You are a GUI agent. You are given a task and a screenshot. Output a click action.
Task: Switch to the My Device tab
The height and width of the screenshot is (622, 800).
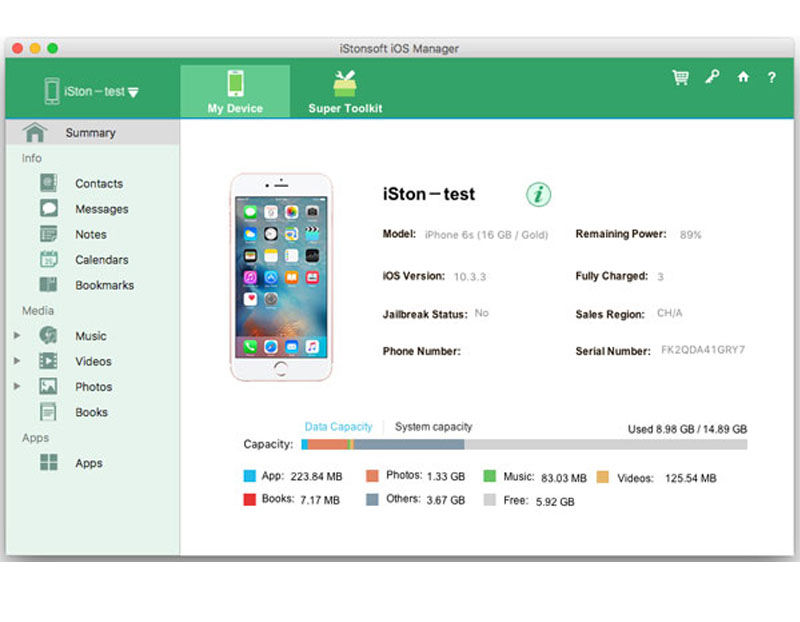click(235, 91)
